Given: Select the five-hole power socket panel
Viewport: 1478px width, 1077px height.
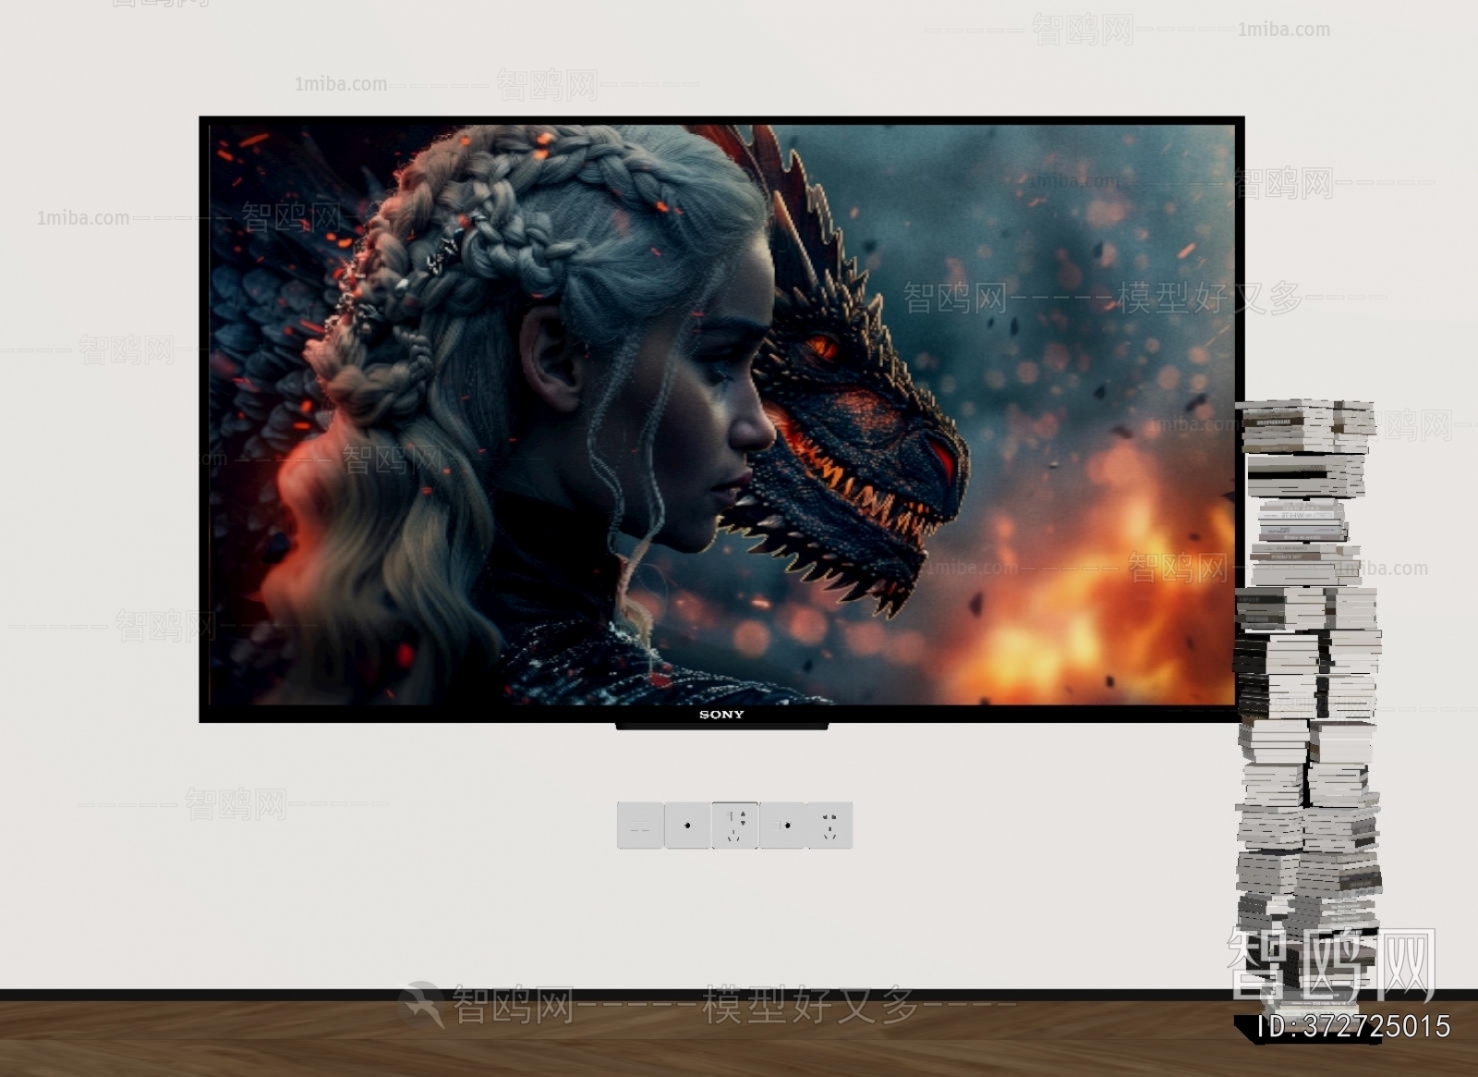Looking at the screenshot, I should click(x=735, y=825).
